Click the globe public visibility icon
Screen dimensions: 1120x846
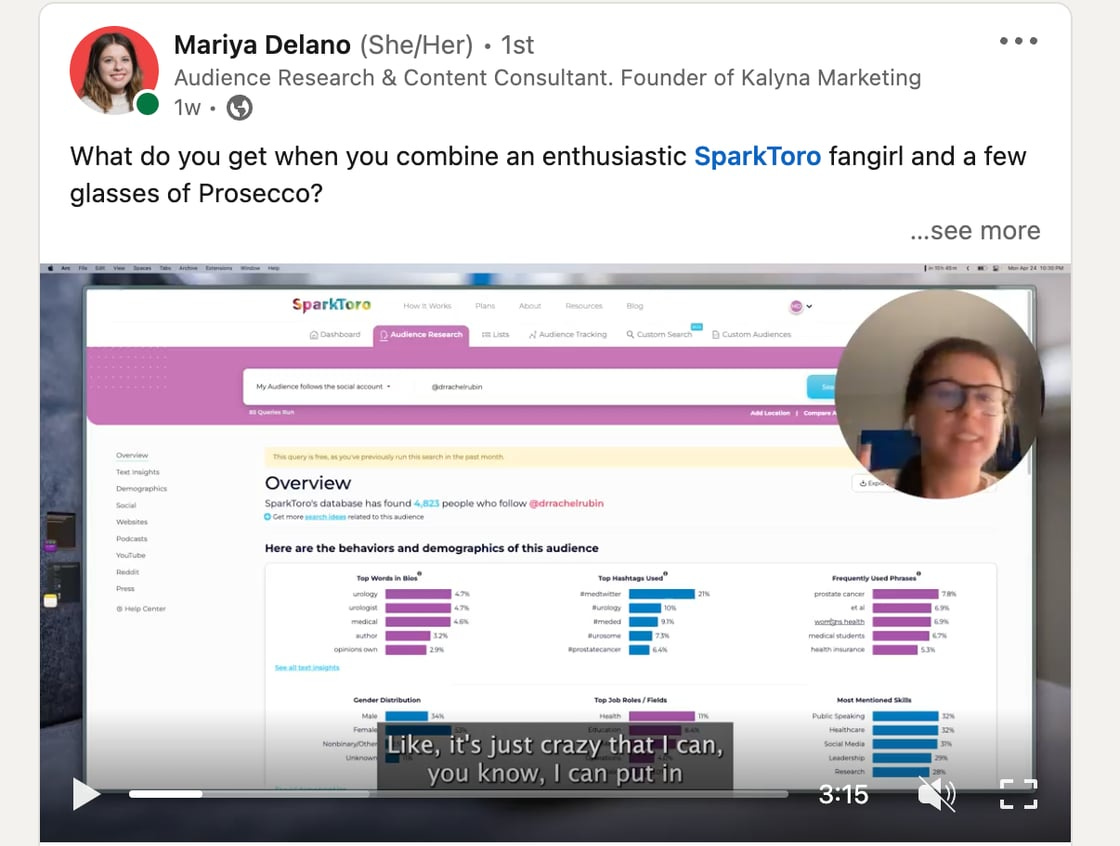pos(239,108)
